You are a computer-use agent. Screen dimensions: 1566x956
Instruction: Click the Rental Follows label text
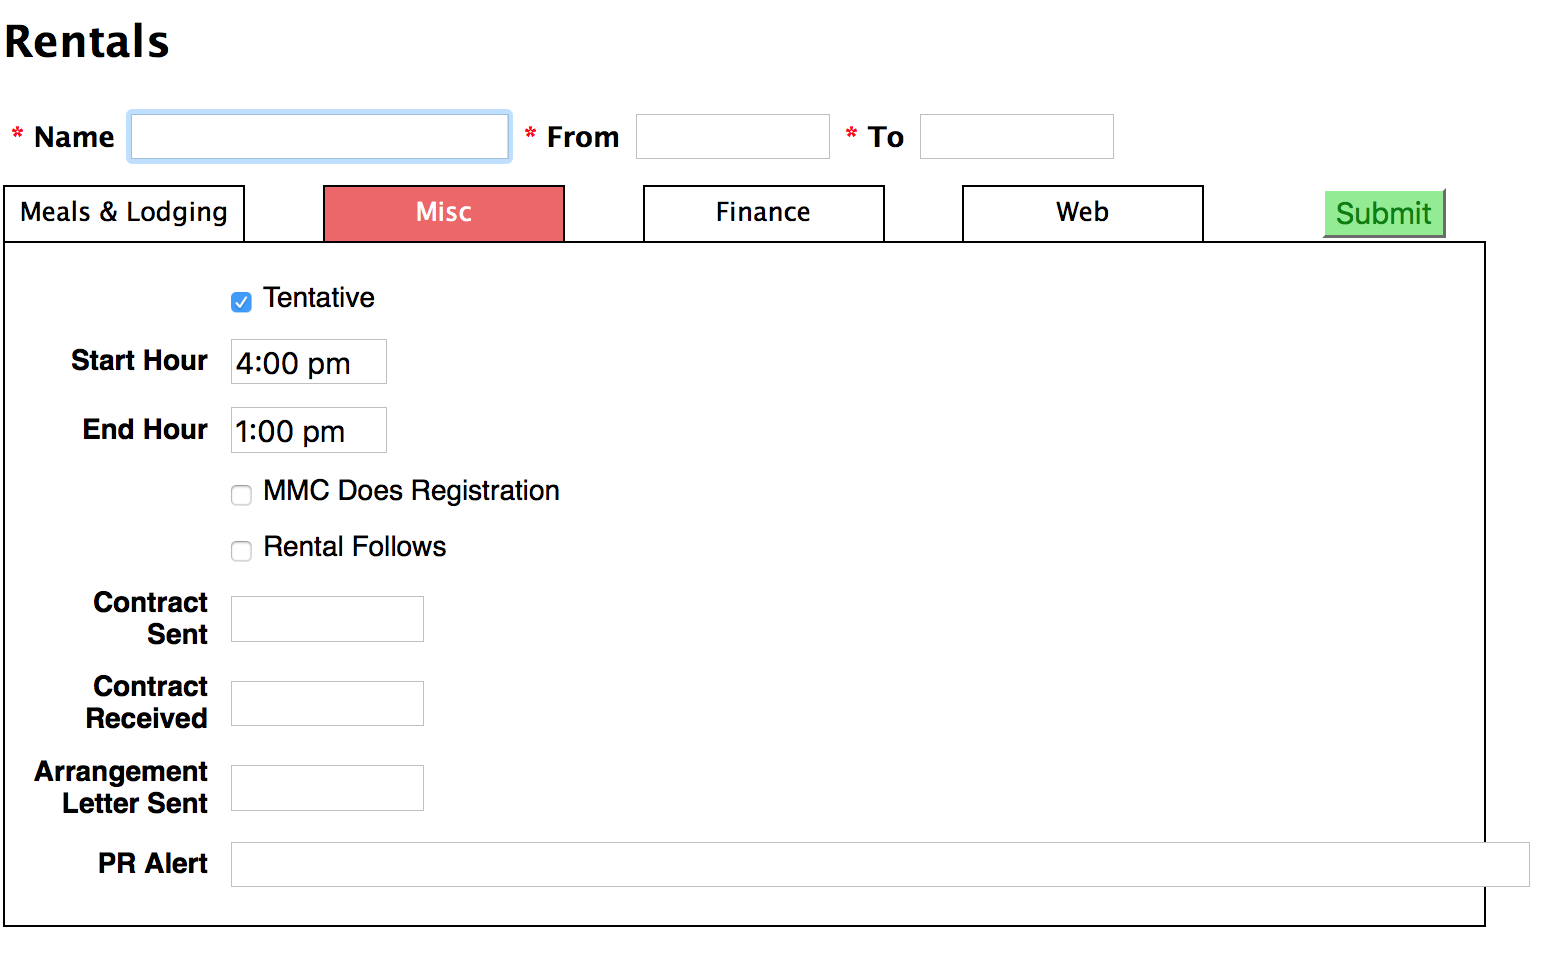click(354, 547)
